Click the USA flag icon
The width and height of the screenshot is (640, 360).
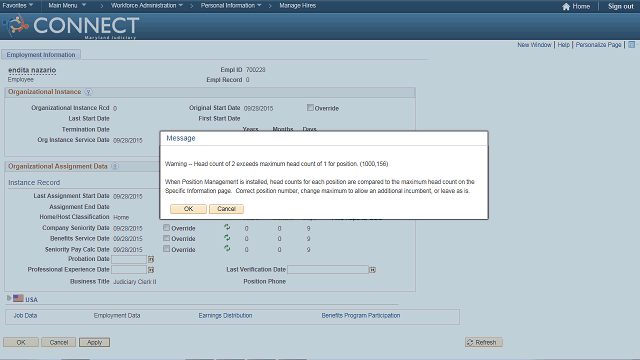pos(18,298)
